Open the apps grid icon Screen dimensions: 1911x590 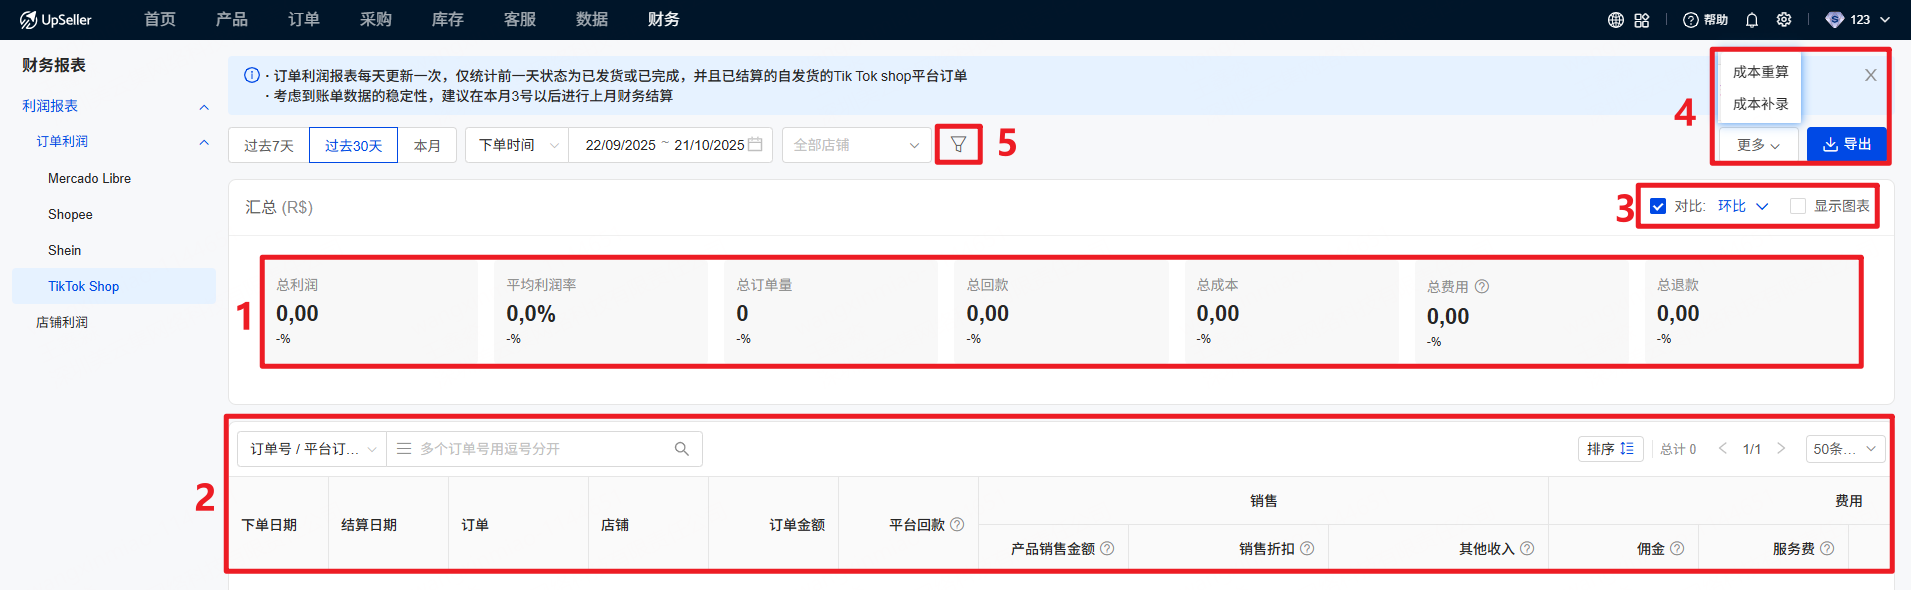coord(1642,20)
